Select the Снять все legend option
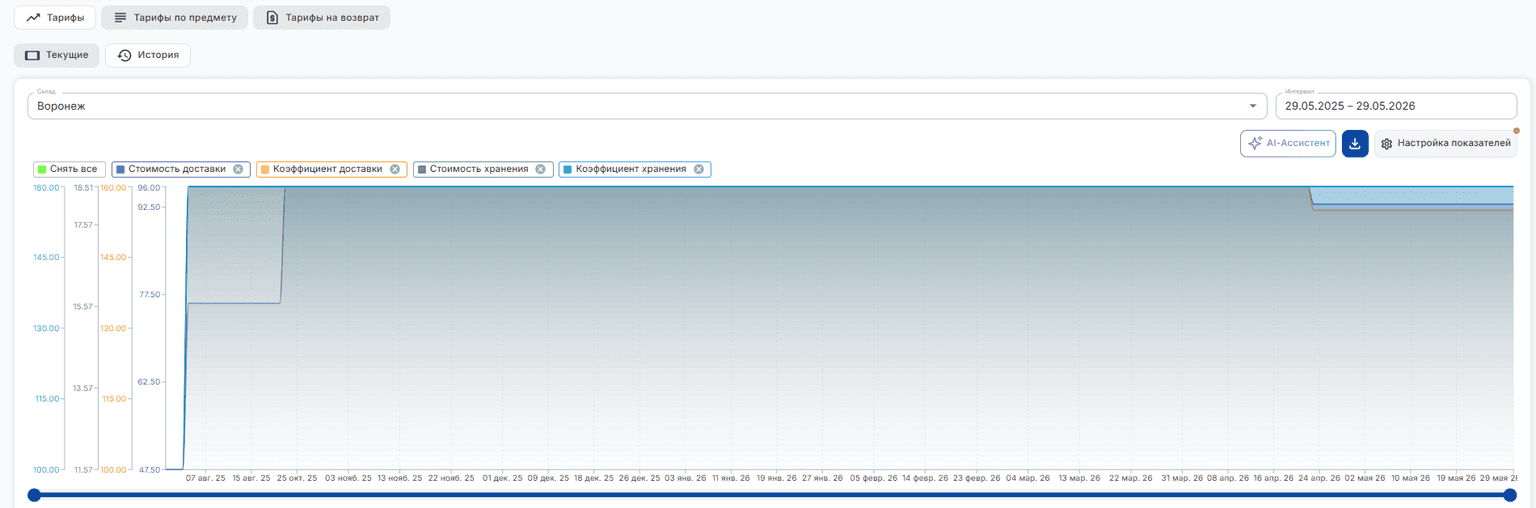Viewport: 1536px width, 508px height. (69, 169)
